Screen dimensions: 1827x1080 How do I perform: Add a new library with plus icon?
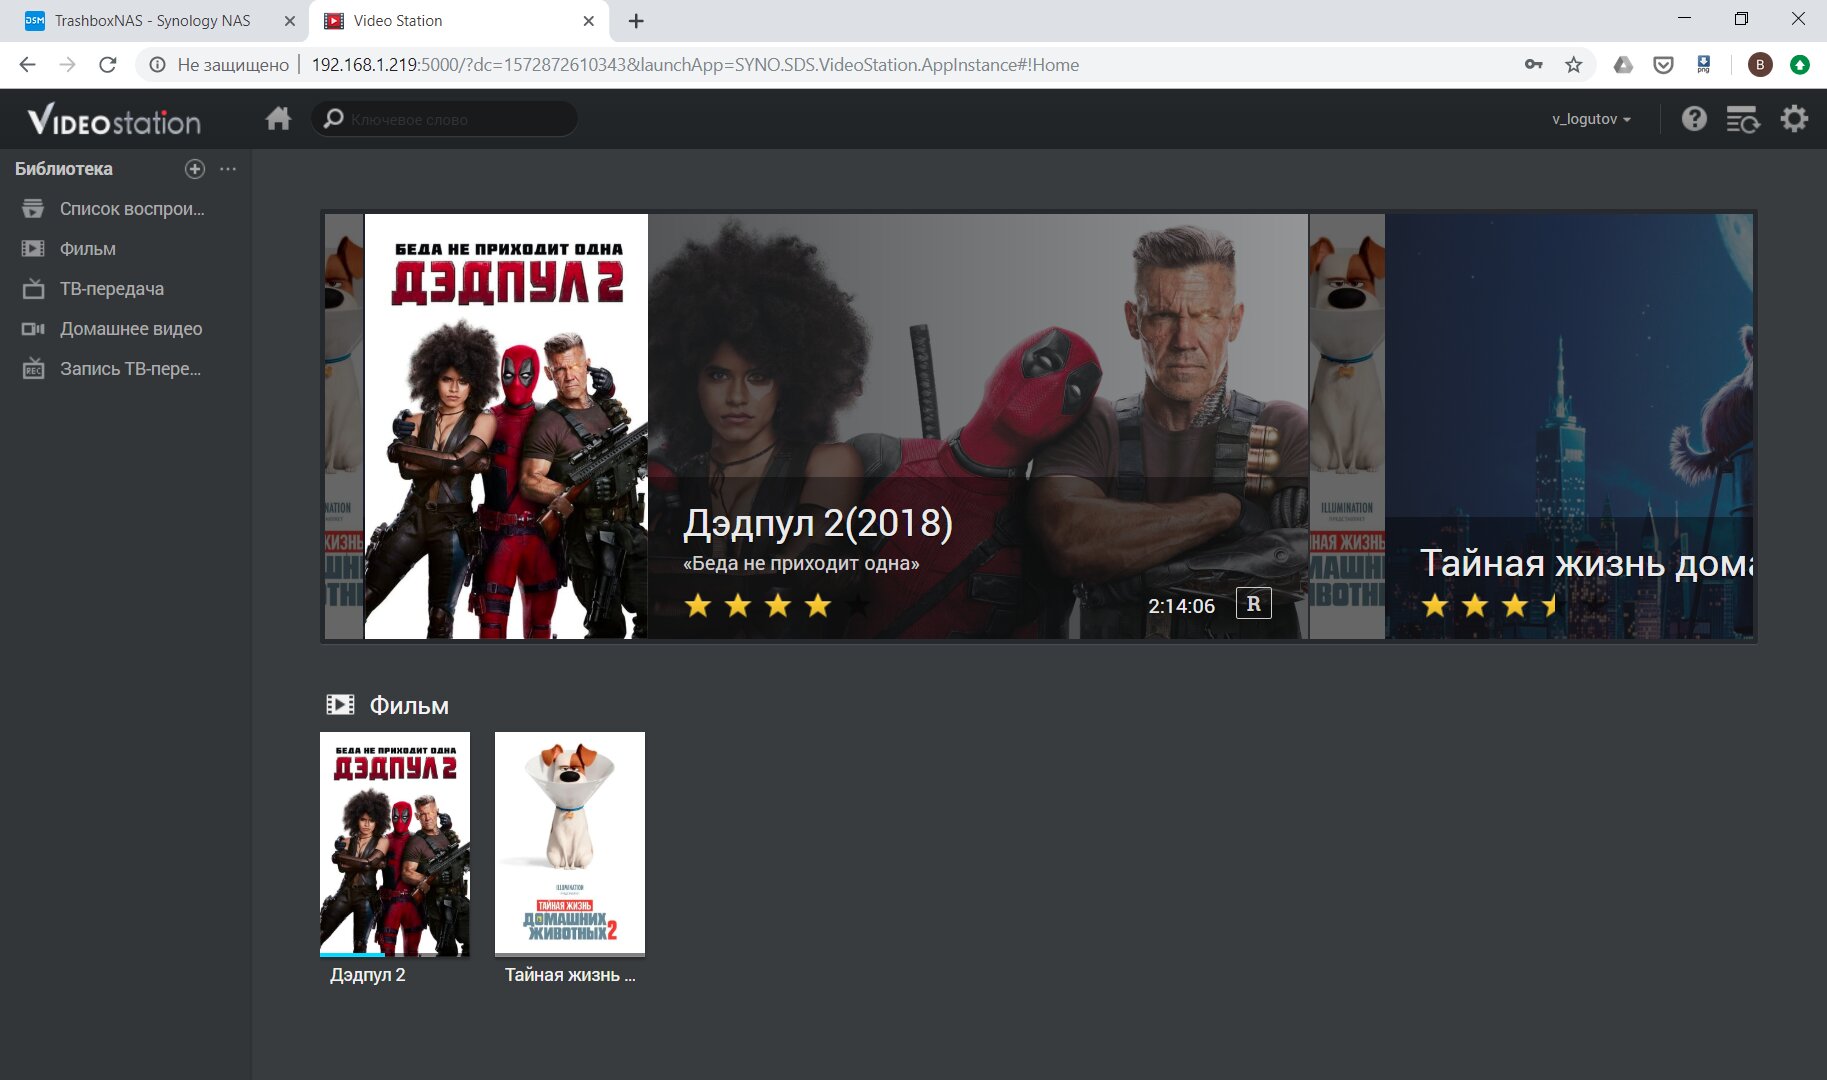(x=195, y=169)
